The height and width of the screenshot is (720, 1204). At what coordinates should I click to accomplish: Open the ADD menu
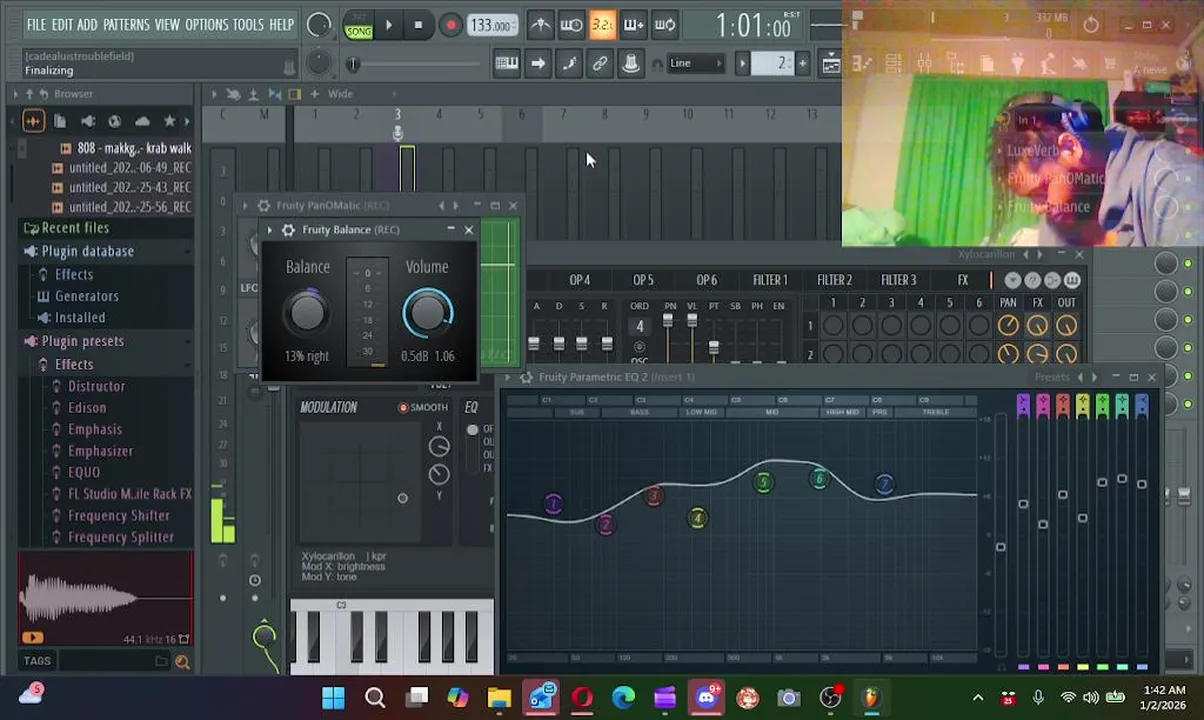87,24
